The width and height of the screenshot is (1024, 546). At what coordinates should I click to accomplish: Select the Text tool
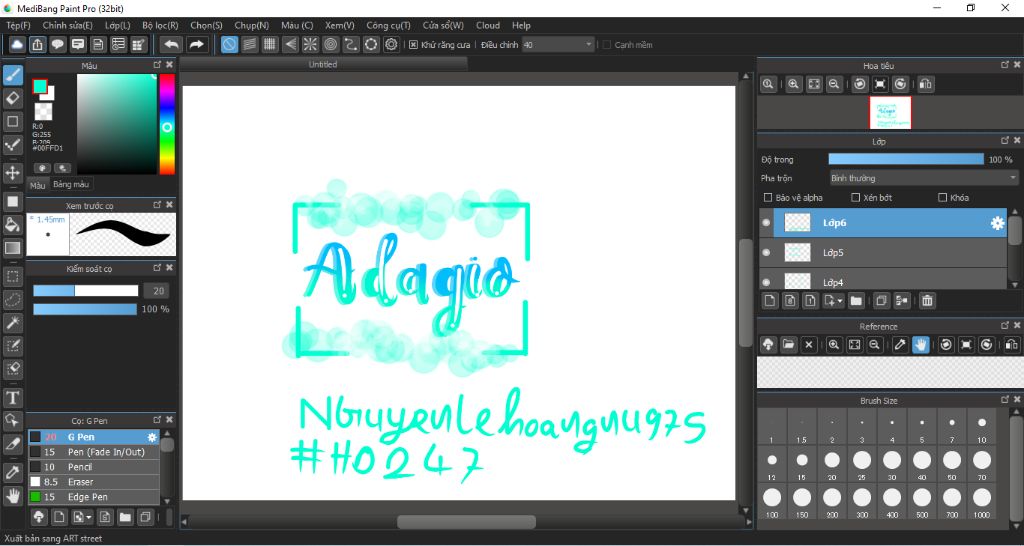[x=13, y=397]
